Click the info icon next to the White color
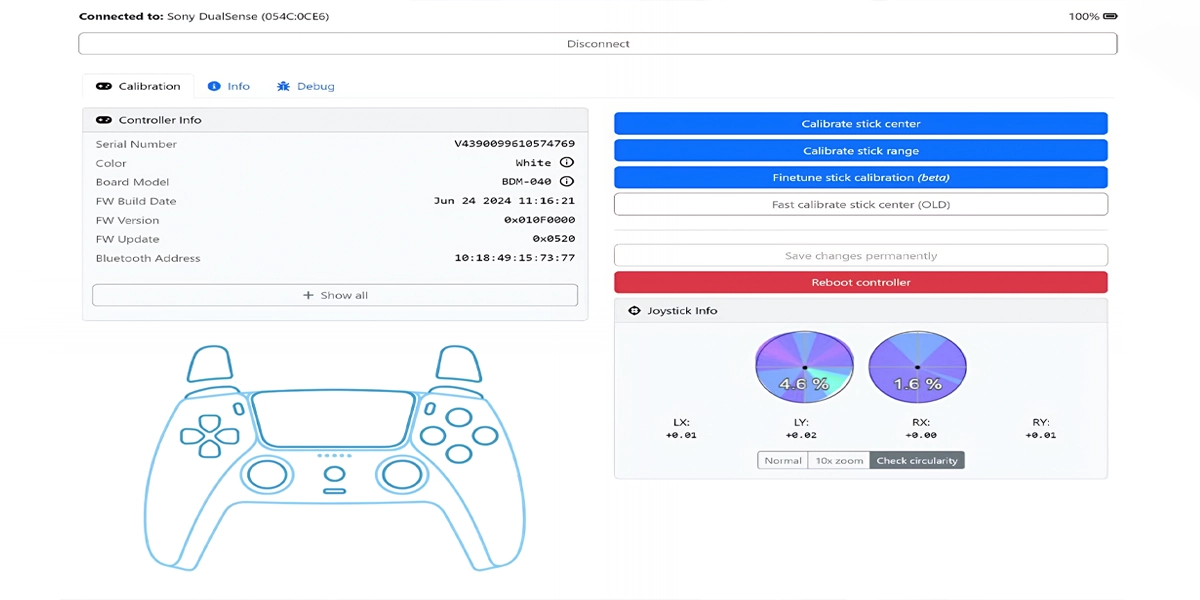 point(565,162)
